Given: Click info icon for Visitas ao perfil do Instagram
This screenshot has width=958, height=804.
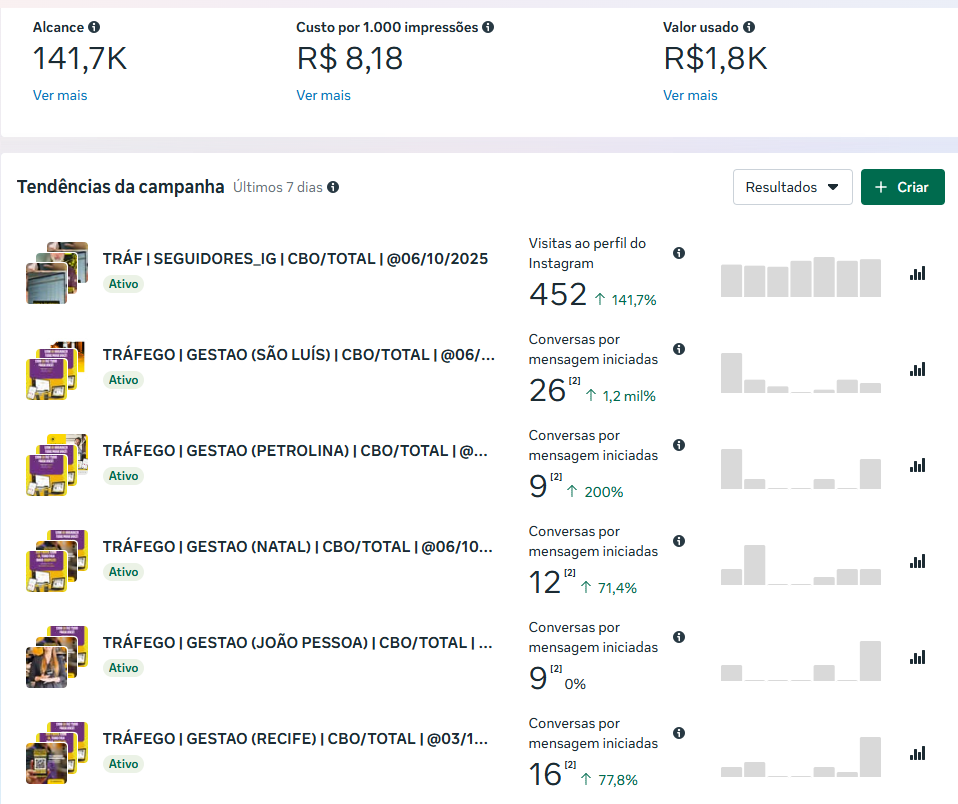Looking at the screenshot, I should pos(679,253).
